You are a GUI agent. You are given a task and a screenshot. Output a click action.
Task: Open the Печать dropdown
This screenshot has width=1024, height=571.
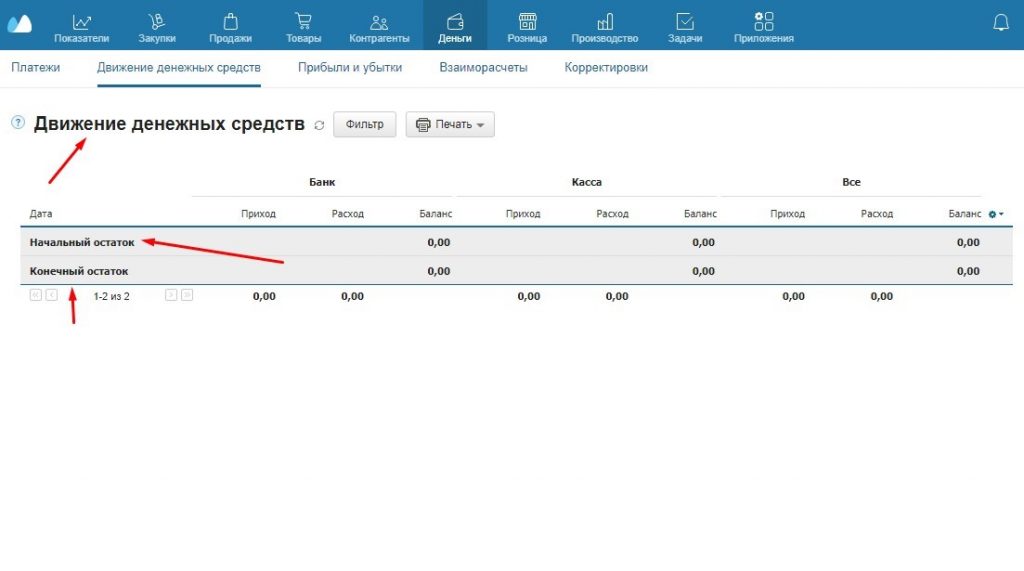pyautogui.click(x=450, y=124)
